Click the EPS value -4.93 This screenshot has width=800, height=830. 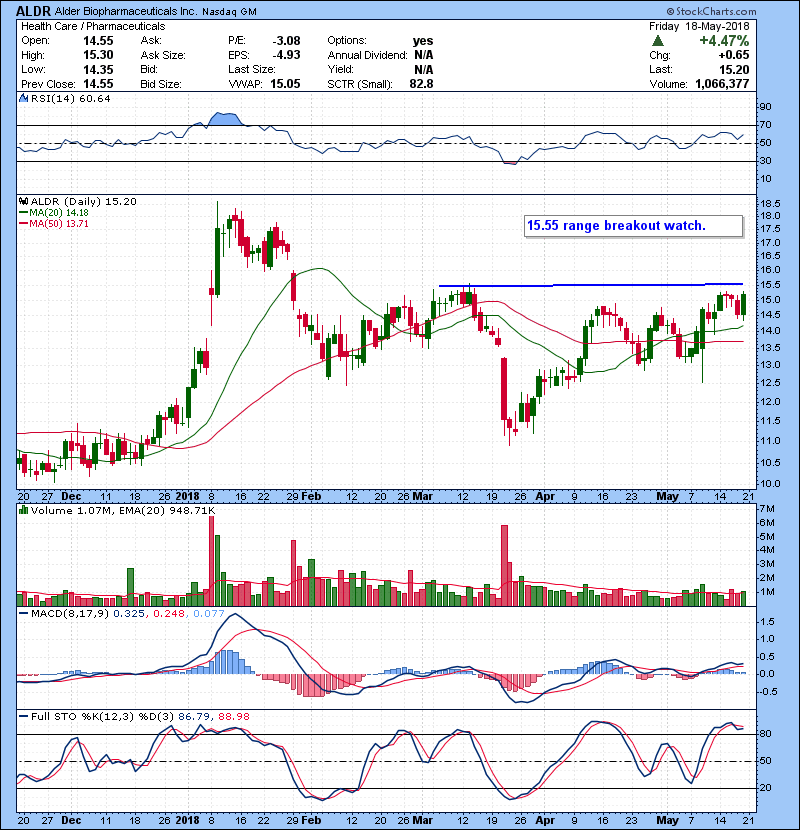(x=286, y=55)
